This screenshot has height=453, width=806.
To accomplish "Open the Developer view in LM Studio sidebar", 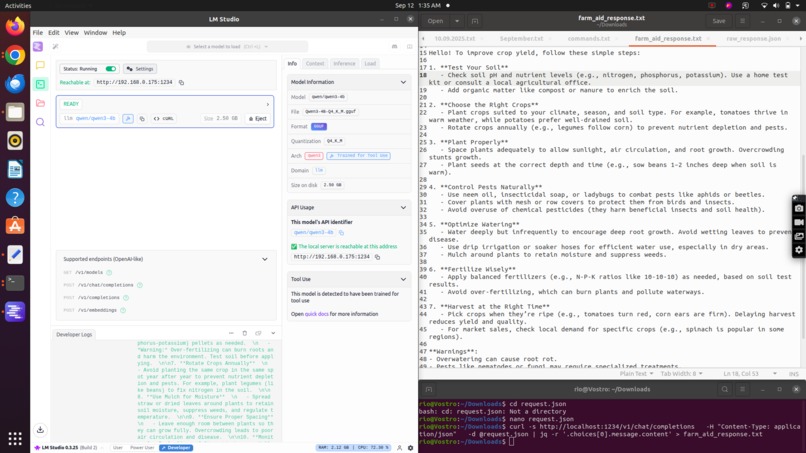I will point(40,84).
